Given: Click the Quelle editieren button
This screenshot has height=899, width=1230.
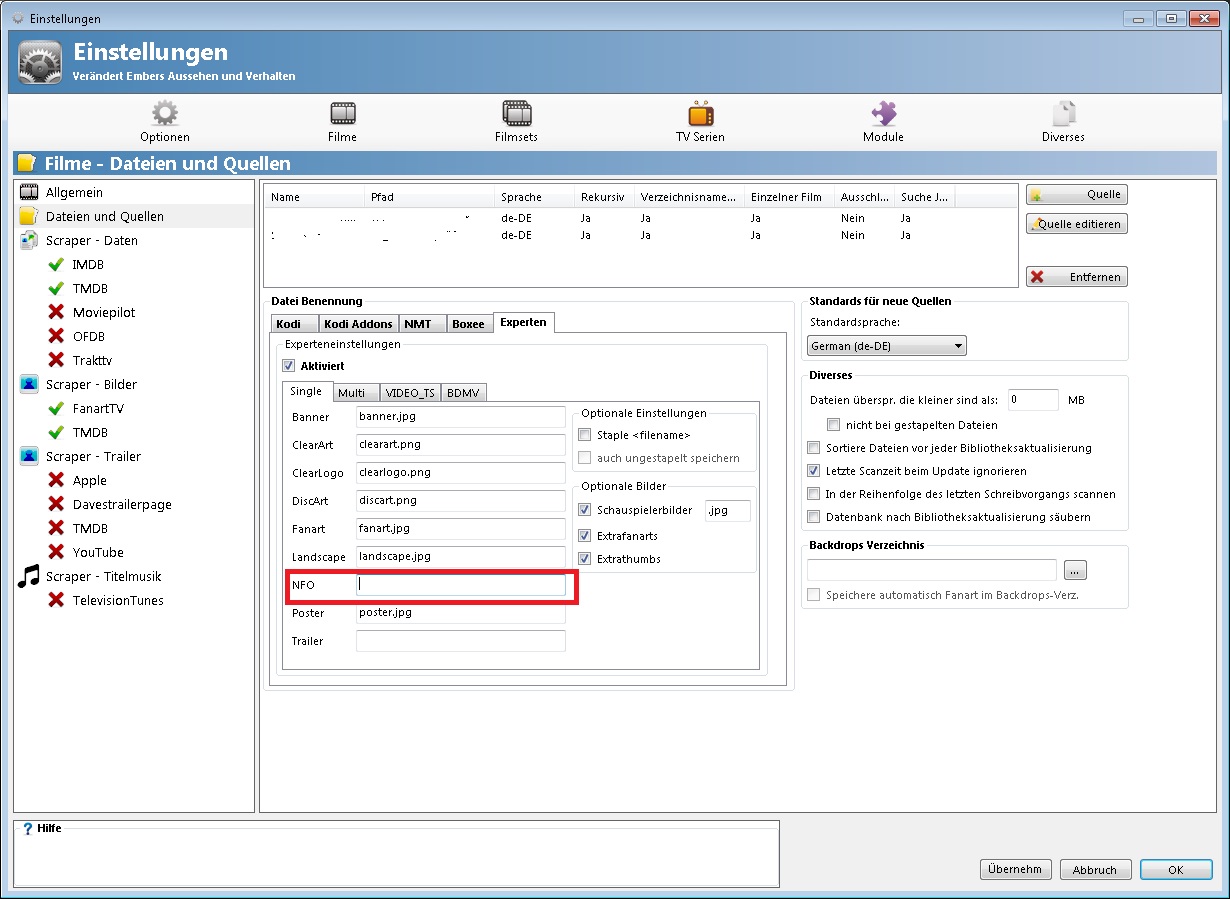Looking at the screenshot, I should tap(1077, 224).
